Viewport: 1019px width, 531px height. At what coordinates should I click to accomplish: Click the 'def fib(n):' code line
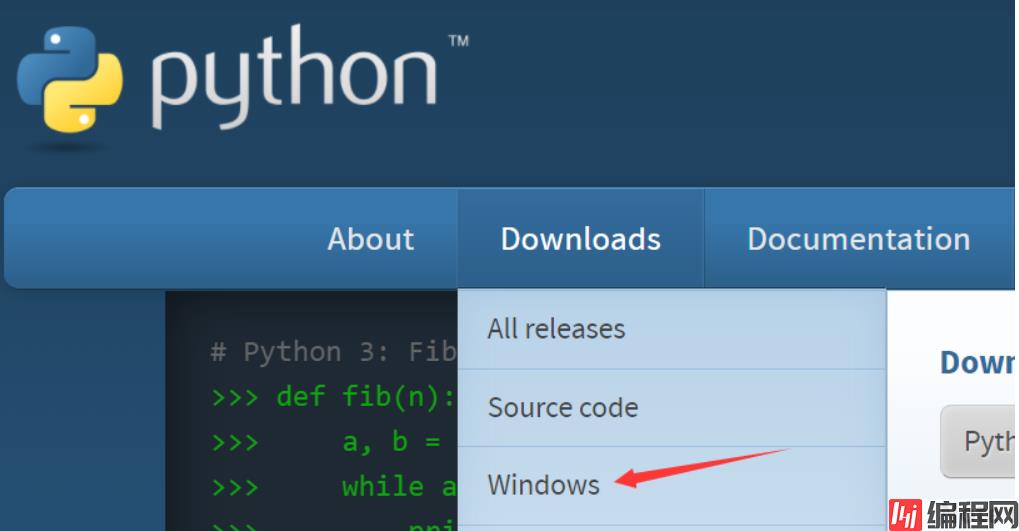pos(366,396)
